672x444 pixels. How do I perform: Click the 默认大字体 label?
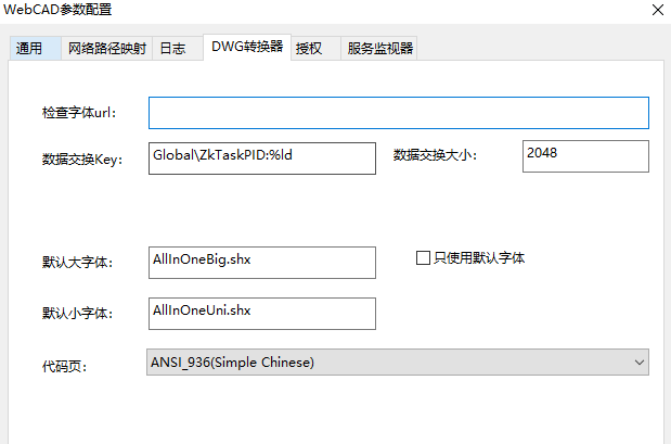point(77,262)
